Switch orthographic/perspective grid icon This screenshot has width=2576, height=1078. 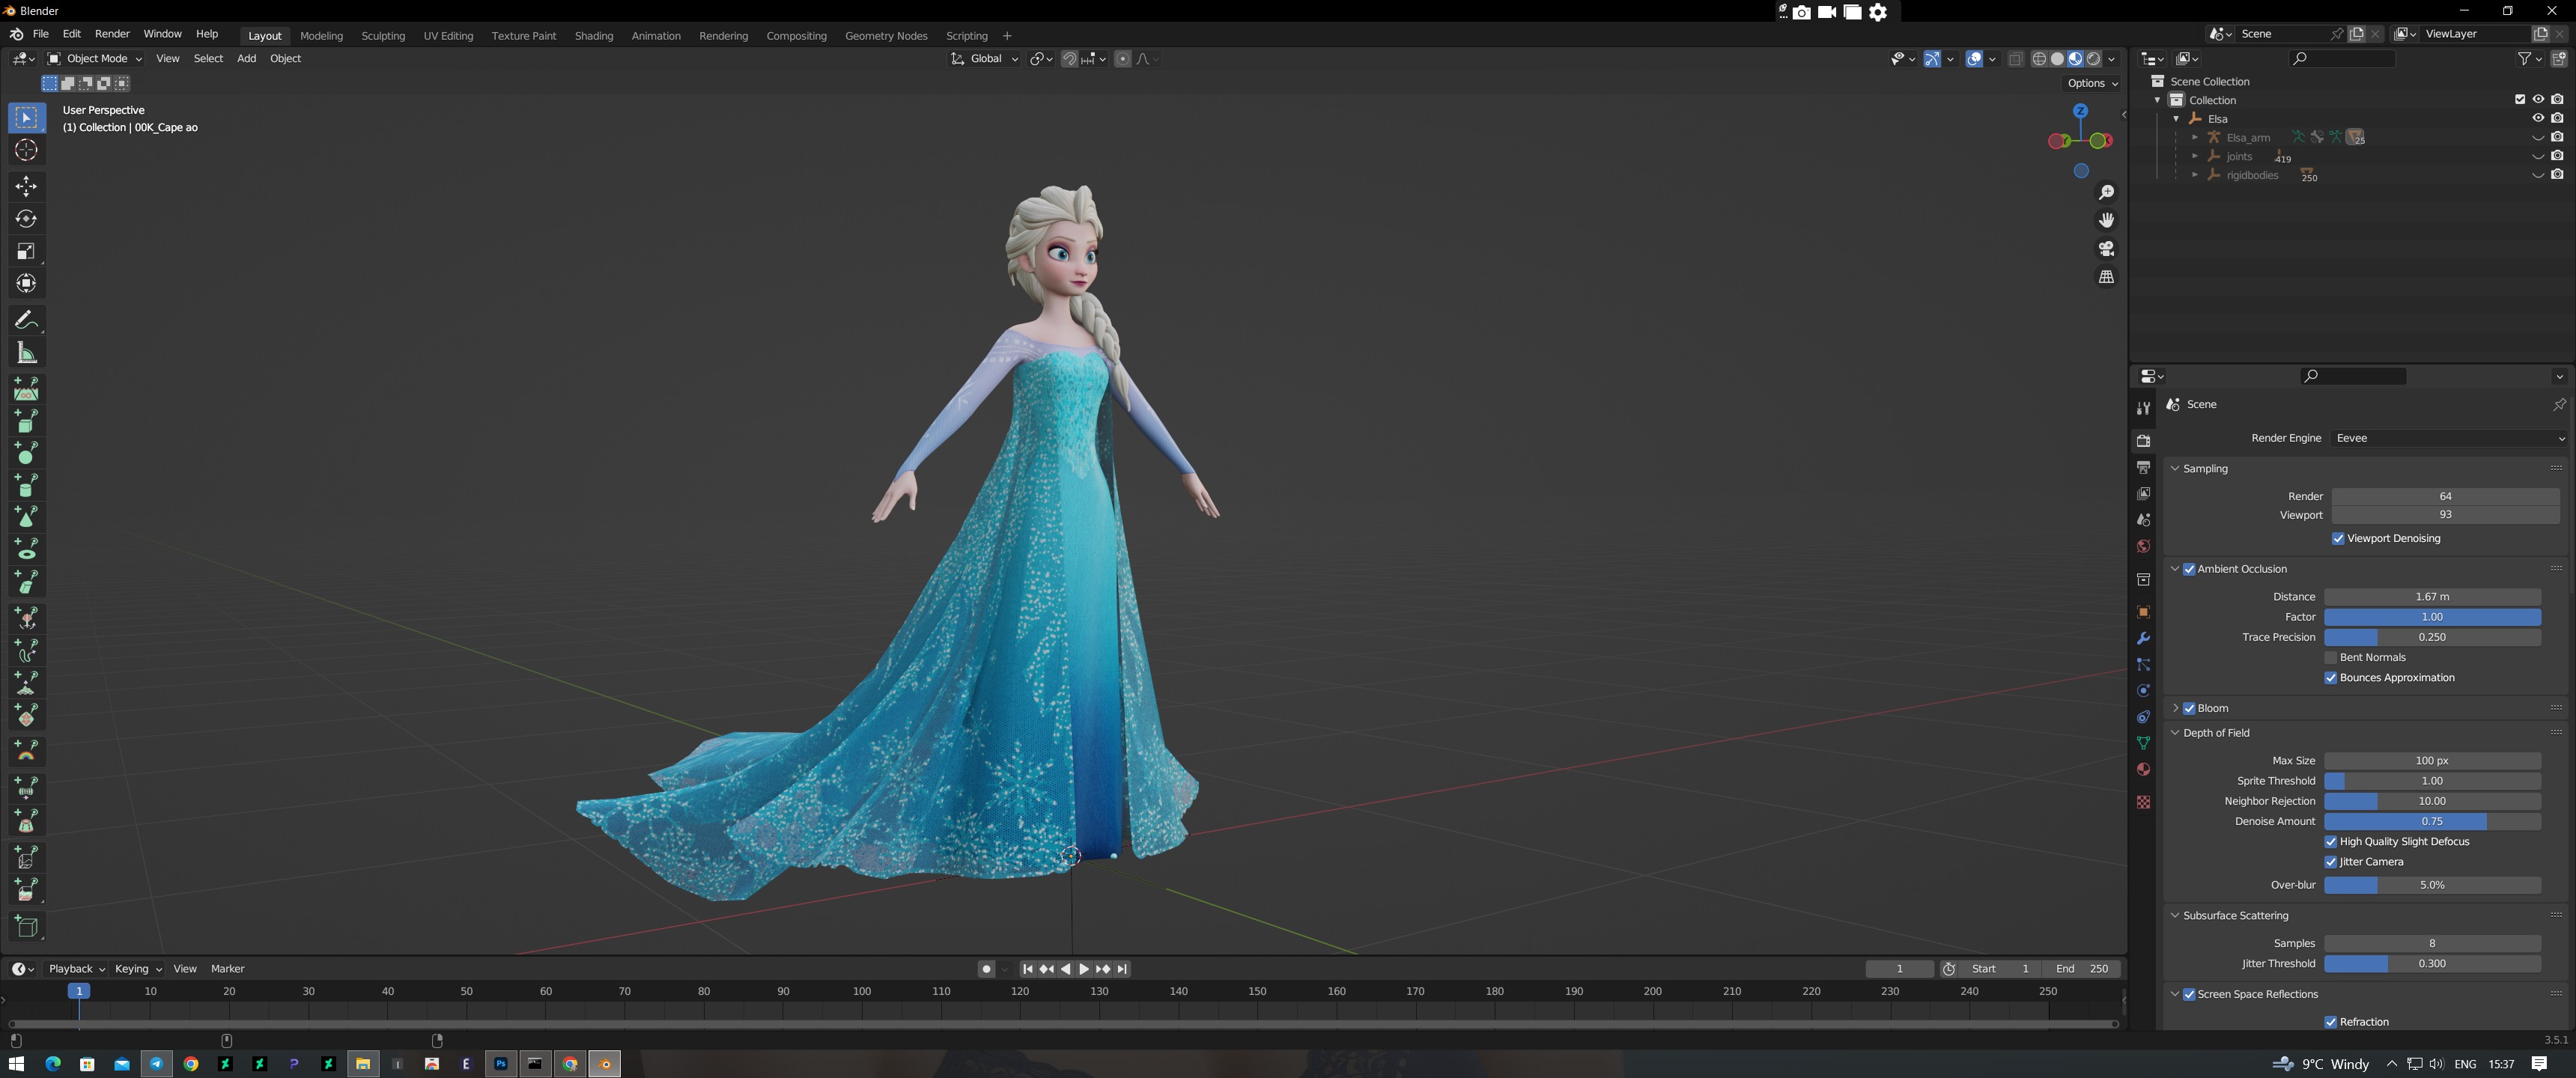coord(2106,277)
